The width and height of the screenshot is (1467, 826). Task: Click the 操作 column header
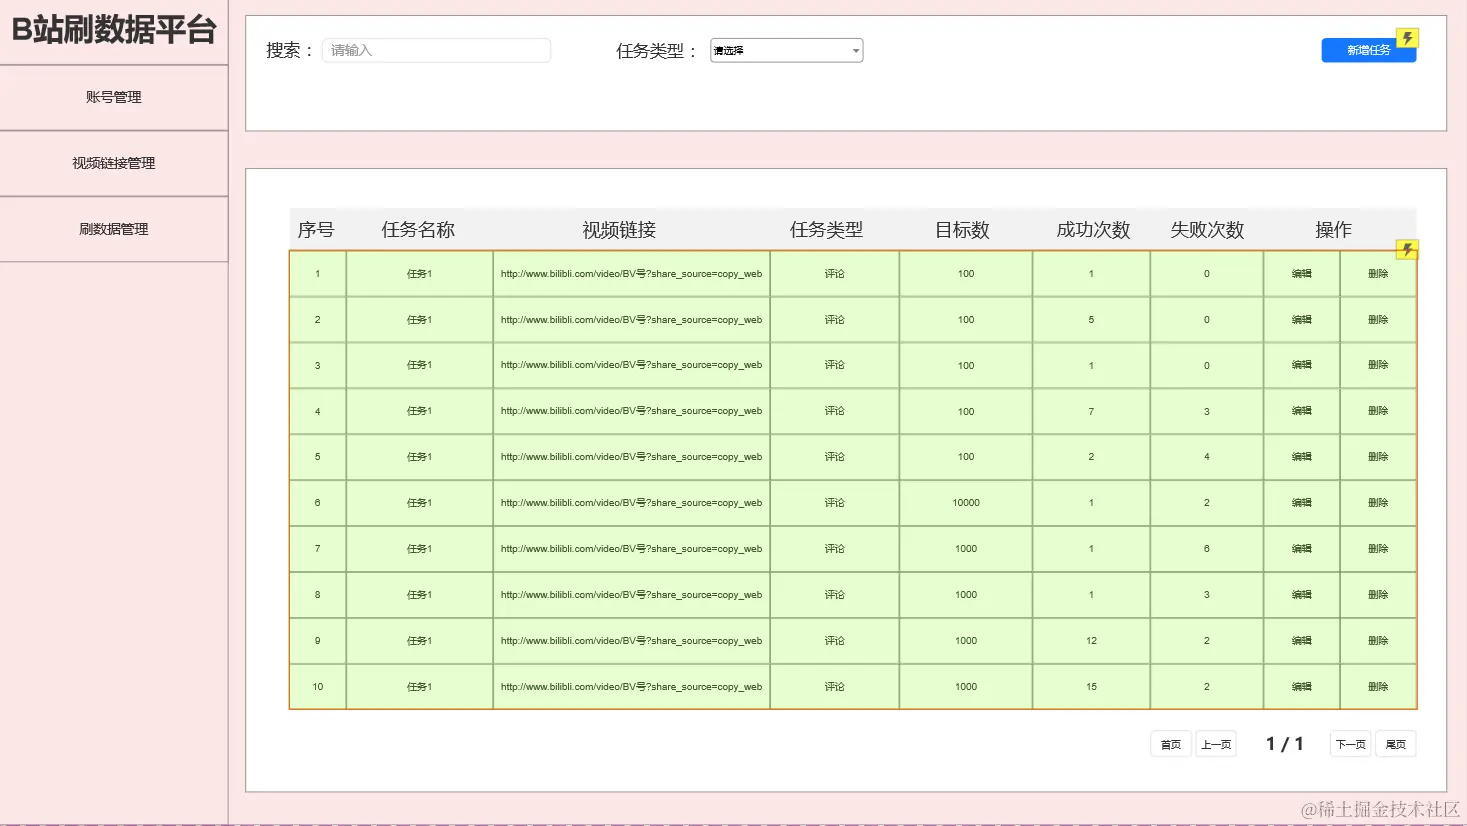[x=1333, y=230]
